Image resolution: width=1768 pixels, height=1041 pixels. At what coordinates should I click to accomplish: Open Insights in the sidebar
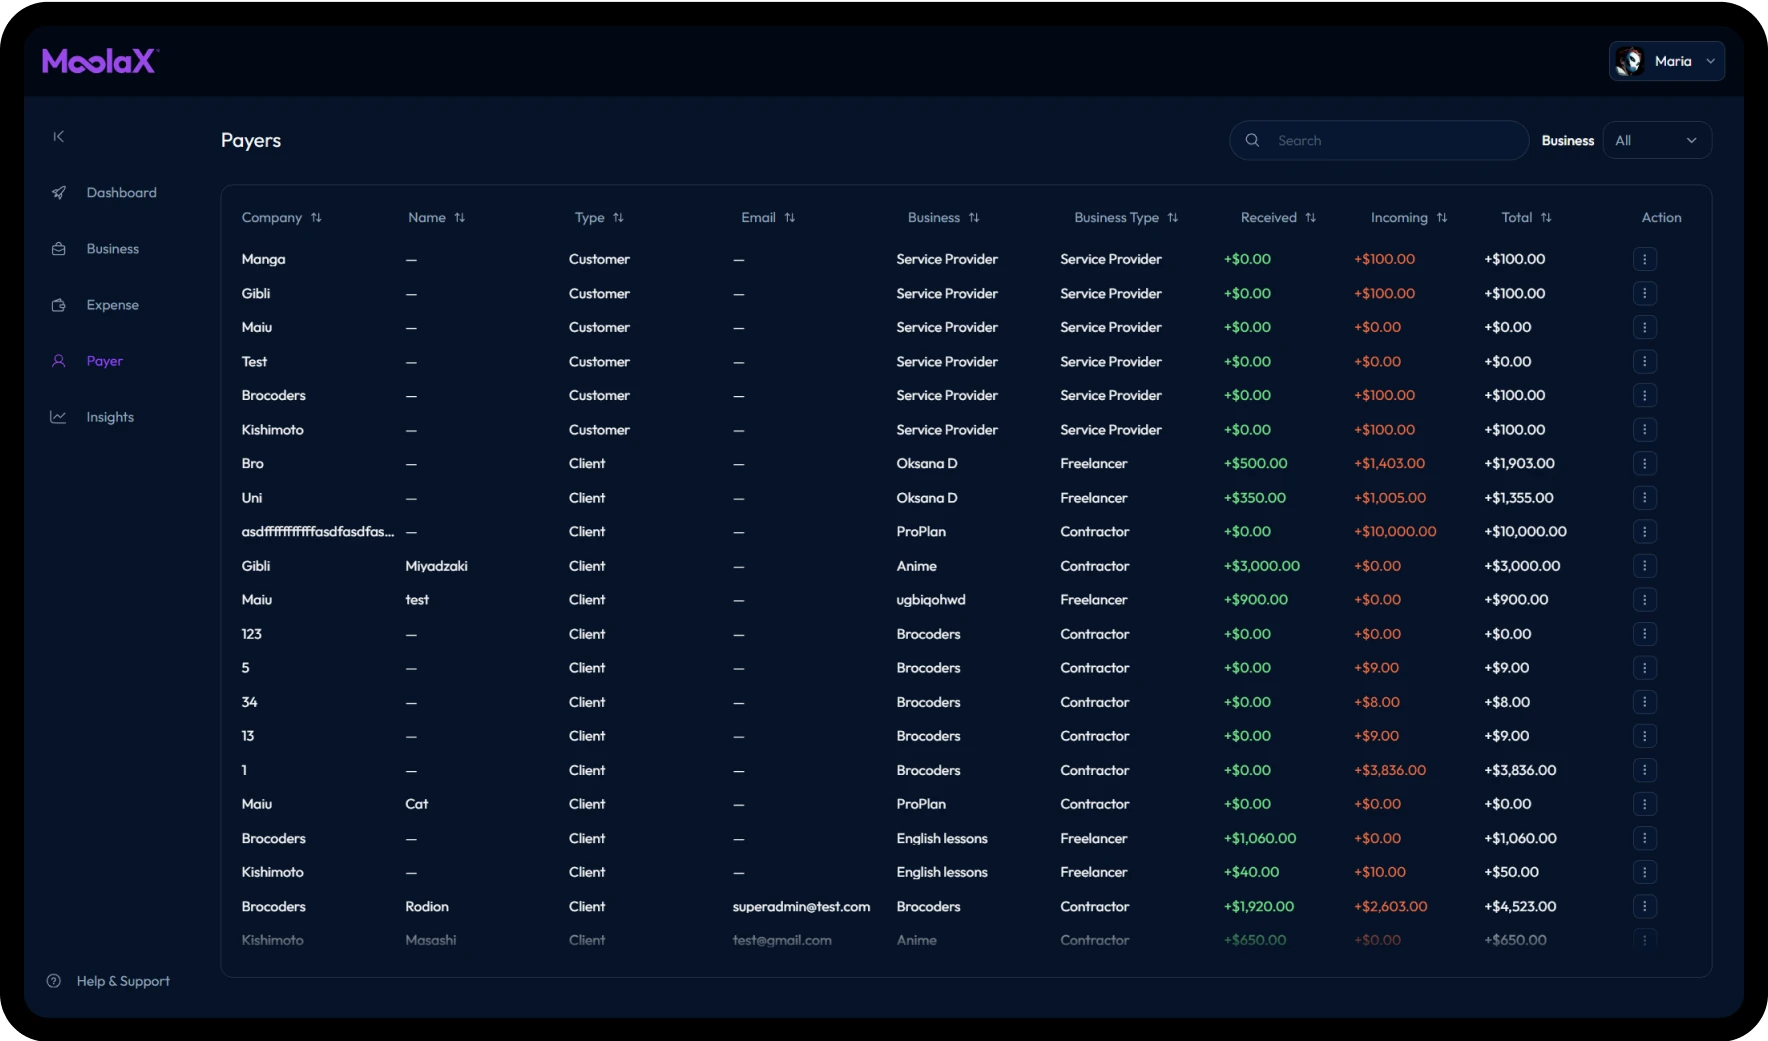(x=110, y=417)
